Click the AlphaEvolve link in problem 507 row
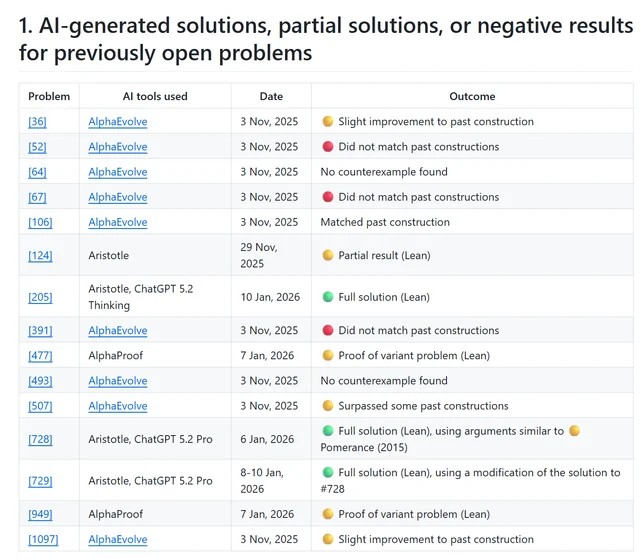This screenshot has width=640, height=559. tap(117, 406)
